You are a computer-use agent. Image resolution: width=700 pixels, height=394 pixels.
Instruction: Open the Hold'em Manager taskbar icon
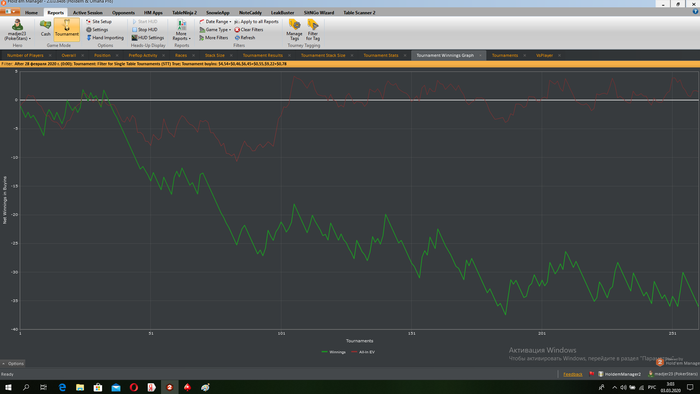click(169, 387)
